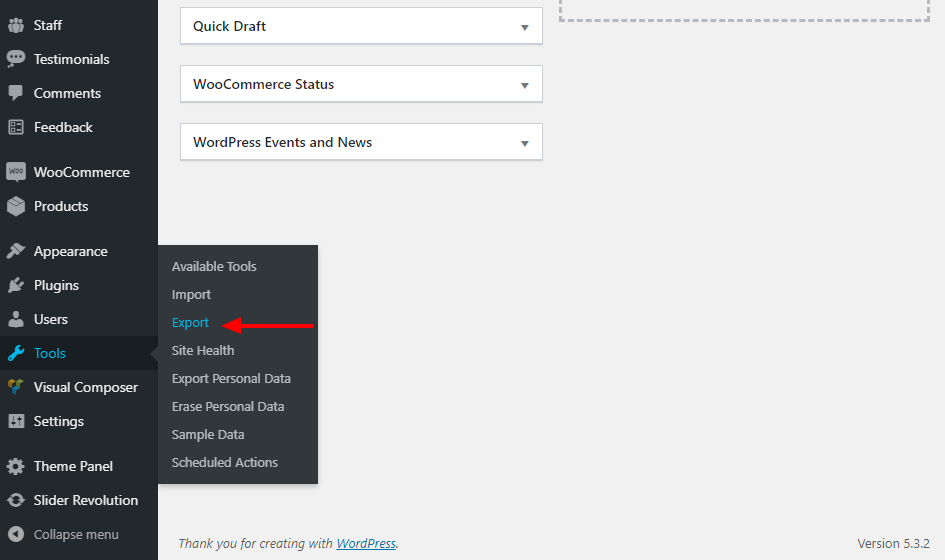
Task: Click the WooCommerce Woo logo icon
Action: (16, 172)
